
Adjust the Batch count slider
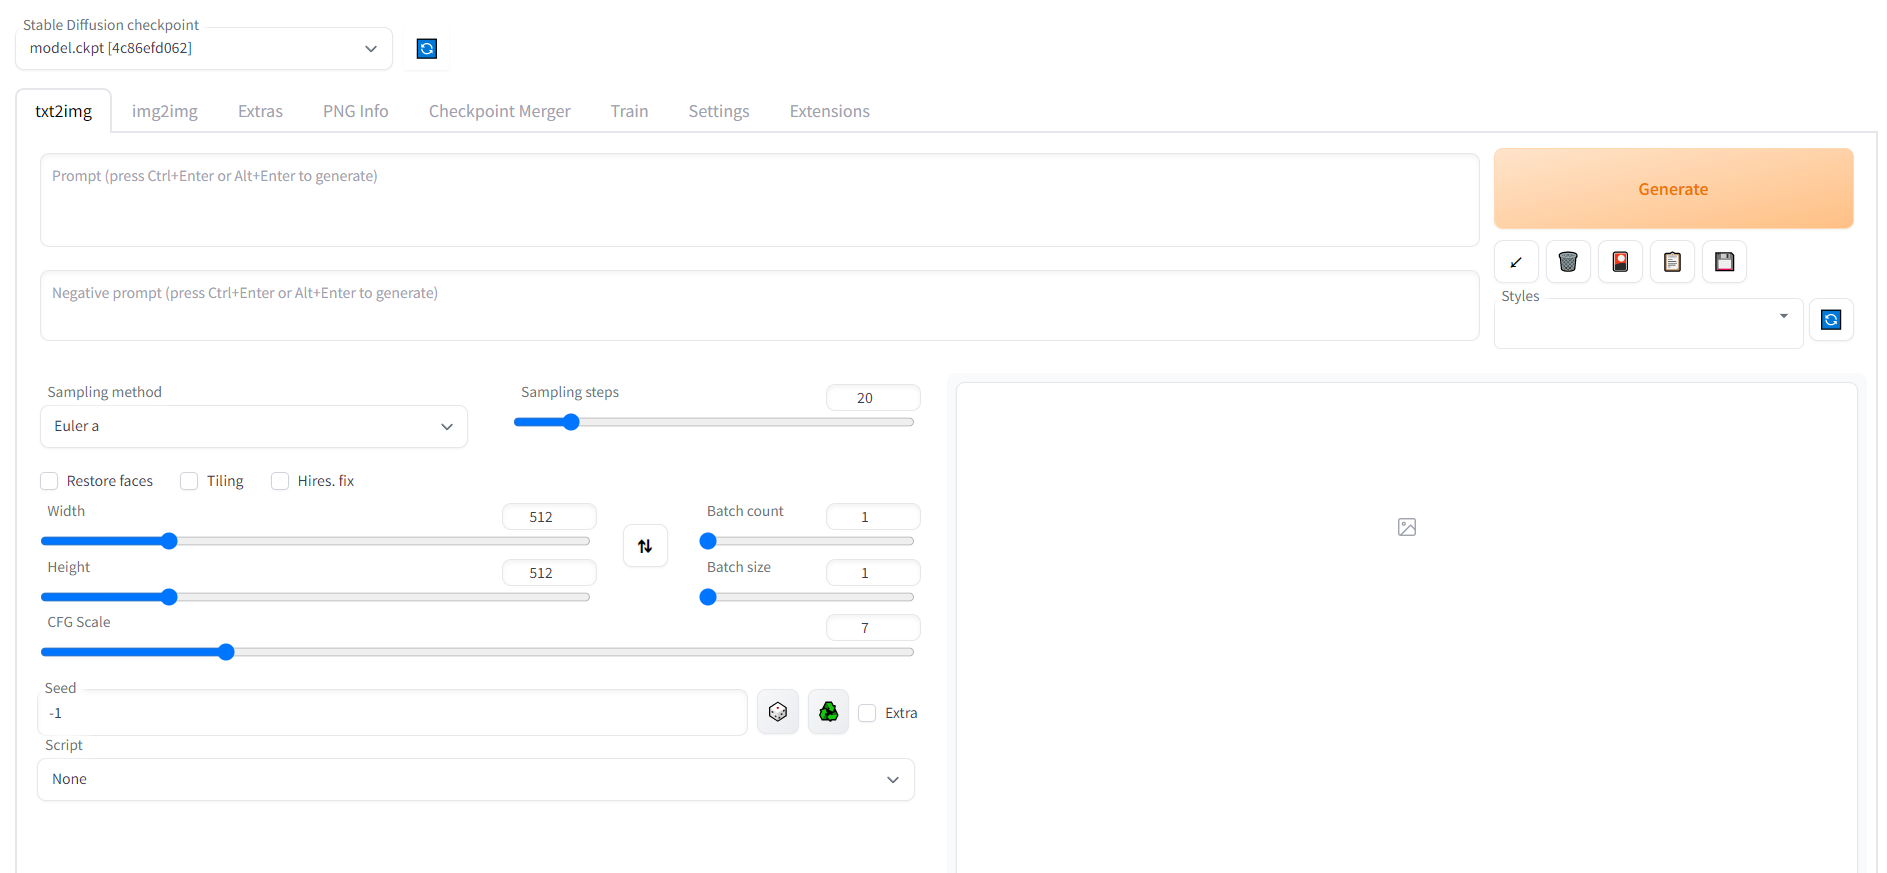[807, 541]
